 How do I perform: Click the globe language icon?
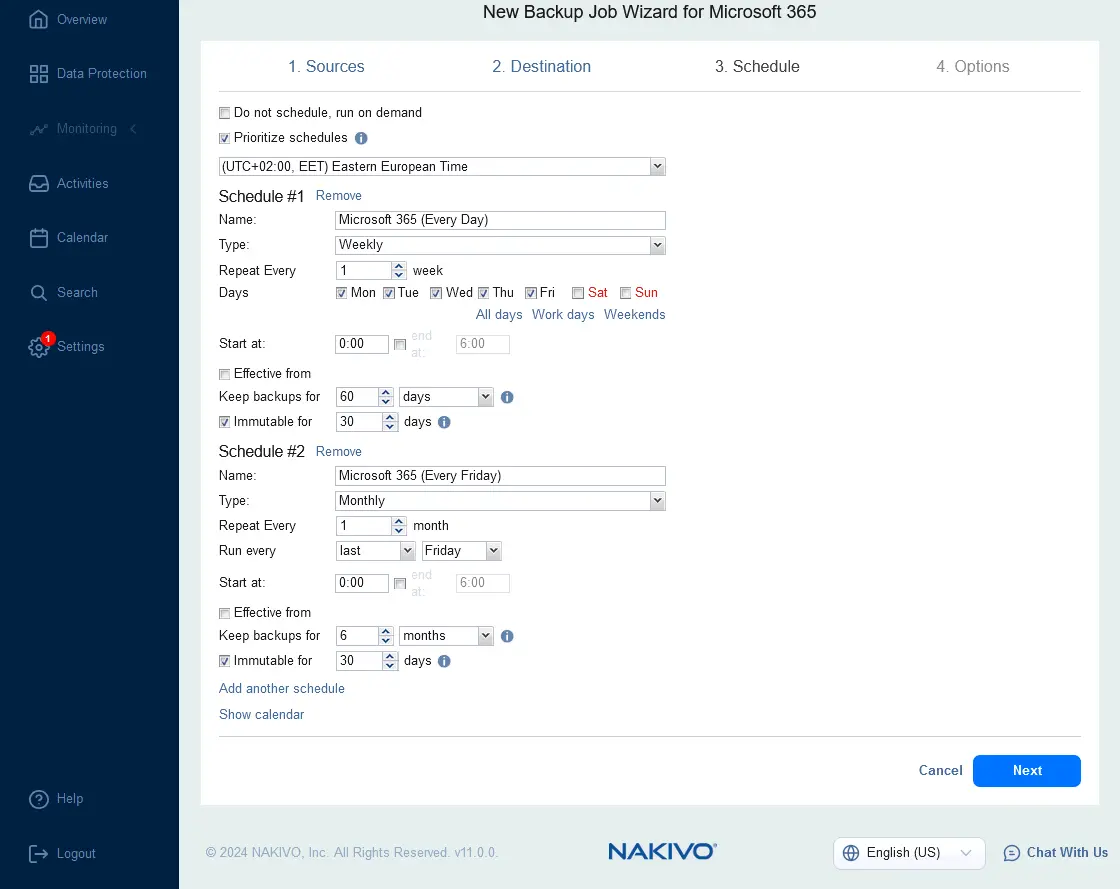click(851, 853)
